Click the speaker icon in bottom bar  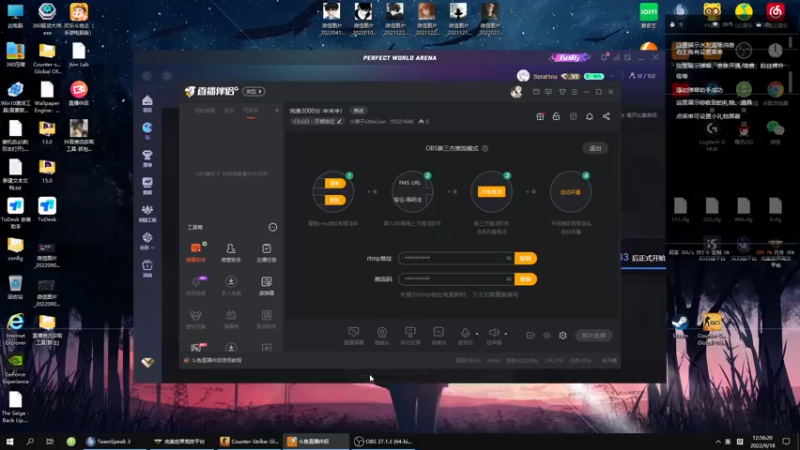(494, 333)
